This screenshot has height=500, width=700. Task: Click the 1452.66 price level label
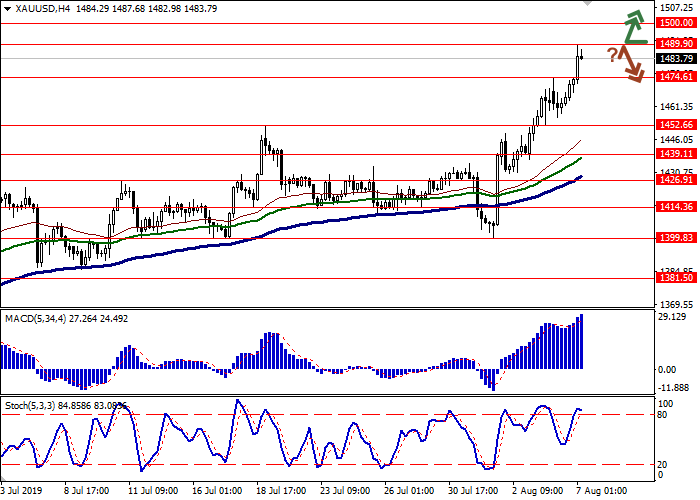670,125
